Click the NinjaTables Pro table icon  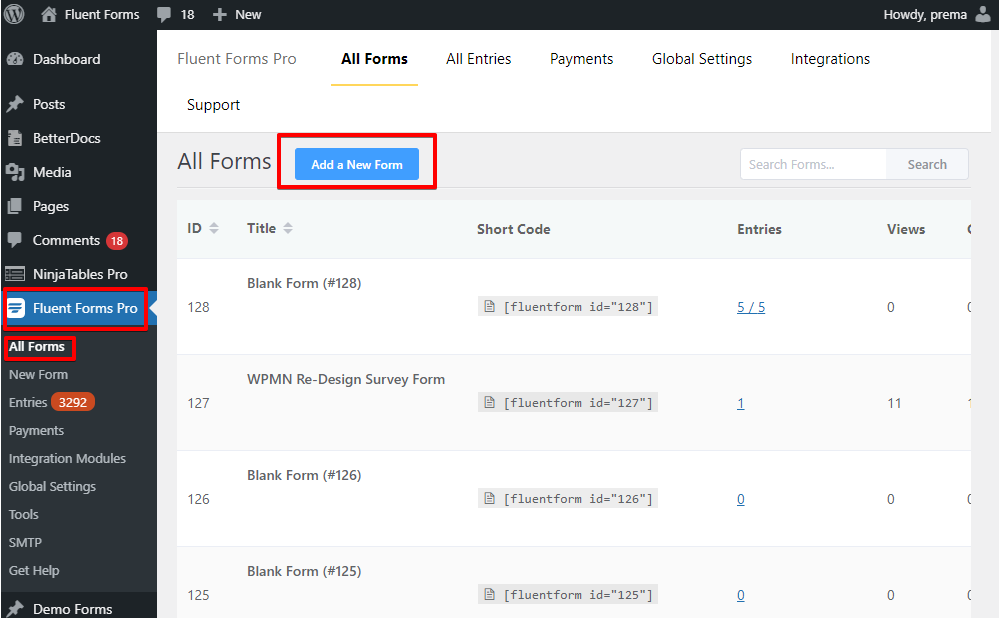pyautogui.click(x=15, y=274)
